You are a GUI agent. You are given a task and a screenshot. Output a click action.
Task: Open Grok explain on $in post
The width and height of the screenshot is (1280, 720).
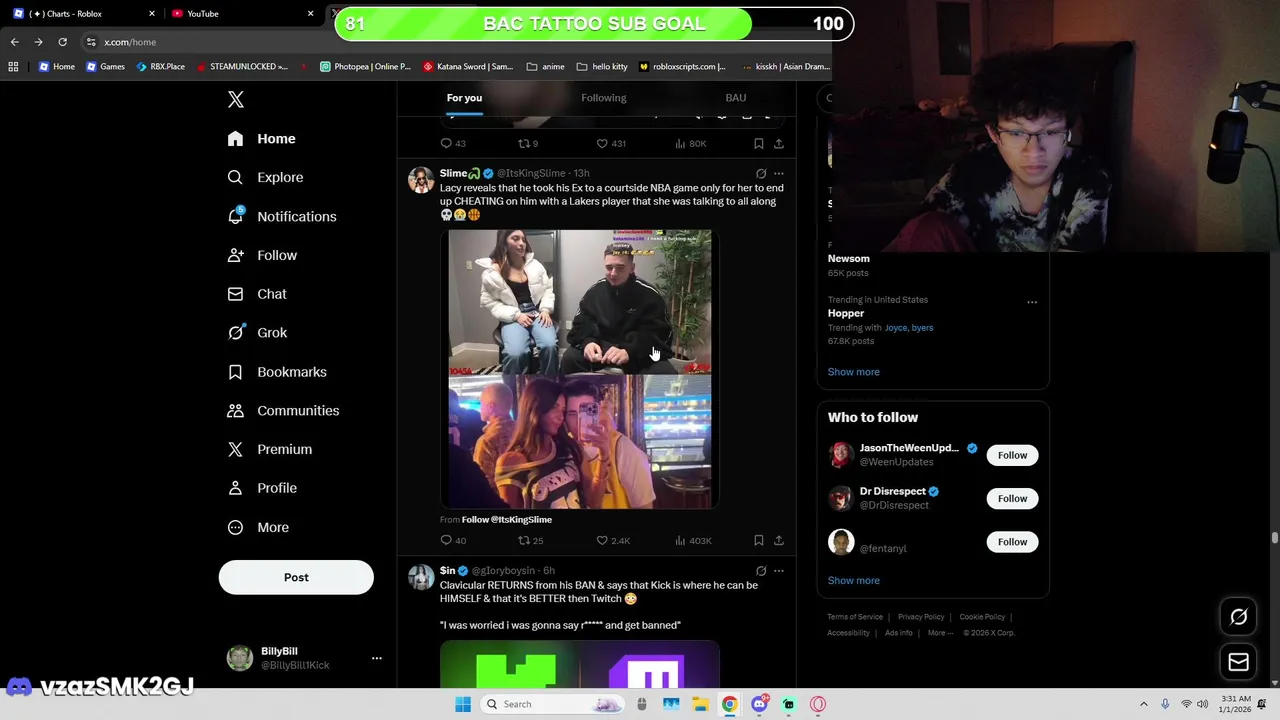pyautogui.click(x=761, y=571)
